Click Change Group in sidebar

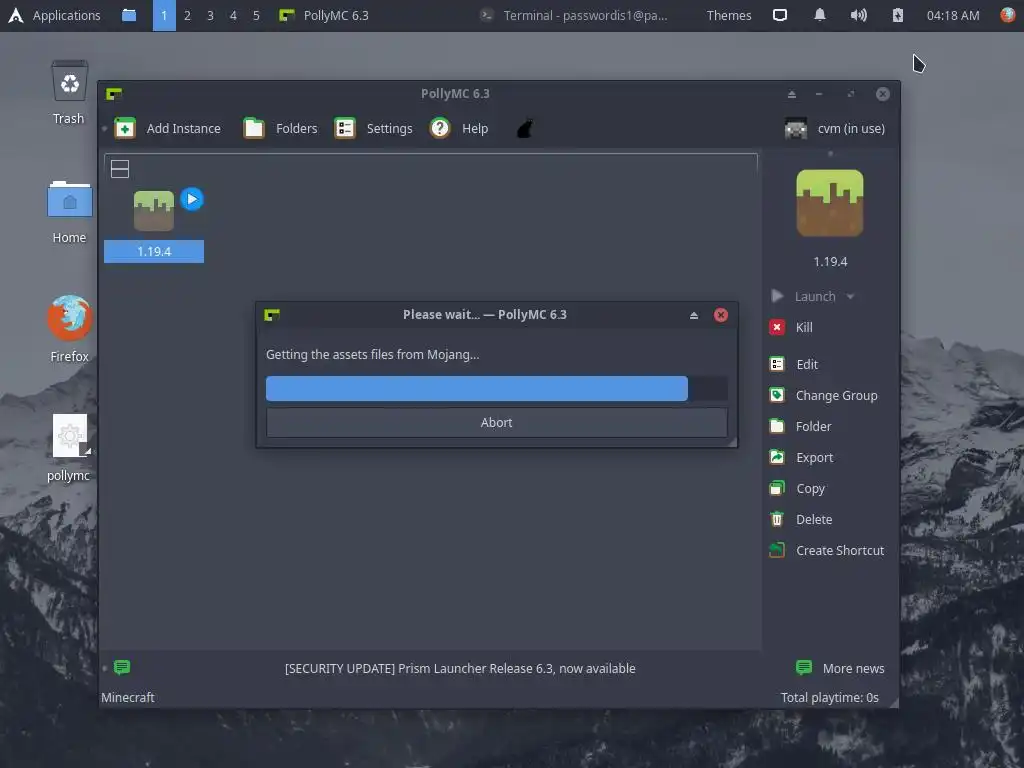824,395
